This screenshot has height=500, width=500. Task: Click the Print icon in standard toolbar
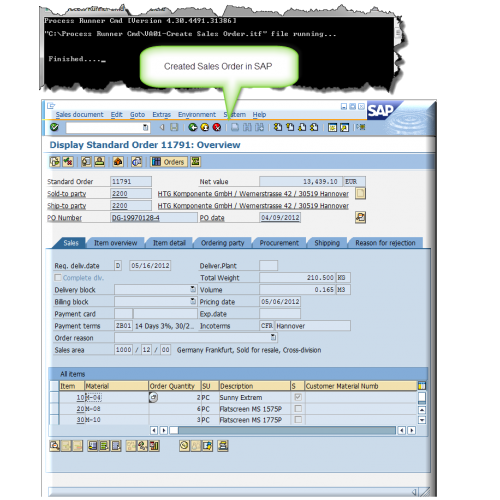pyautogui.click(x=235, y=127)
